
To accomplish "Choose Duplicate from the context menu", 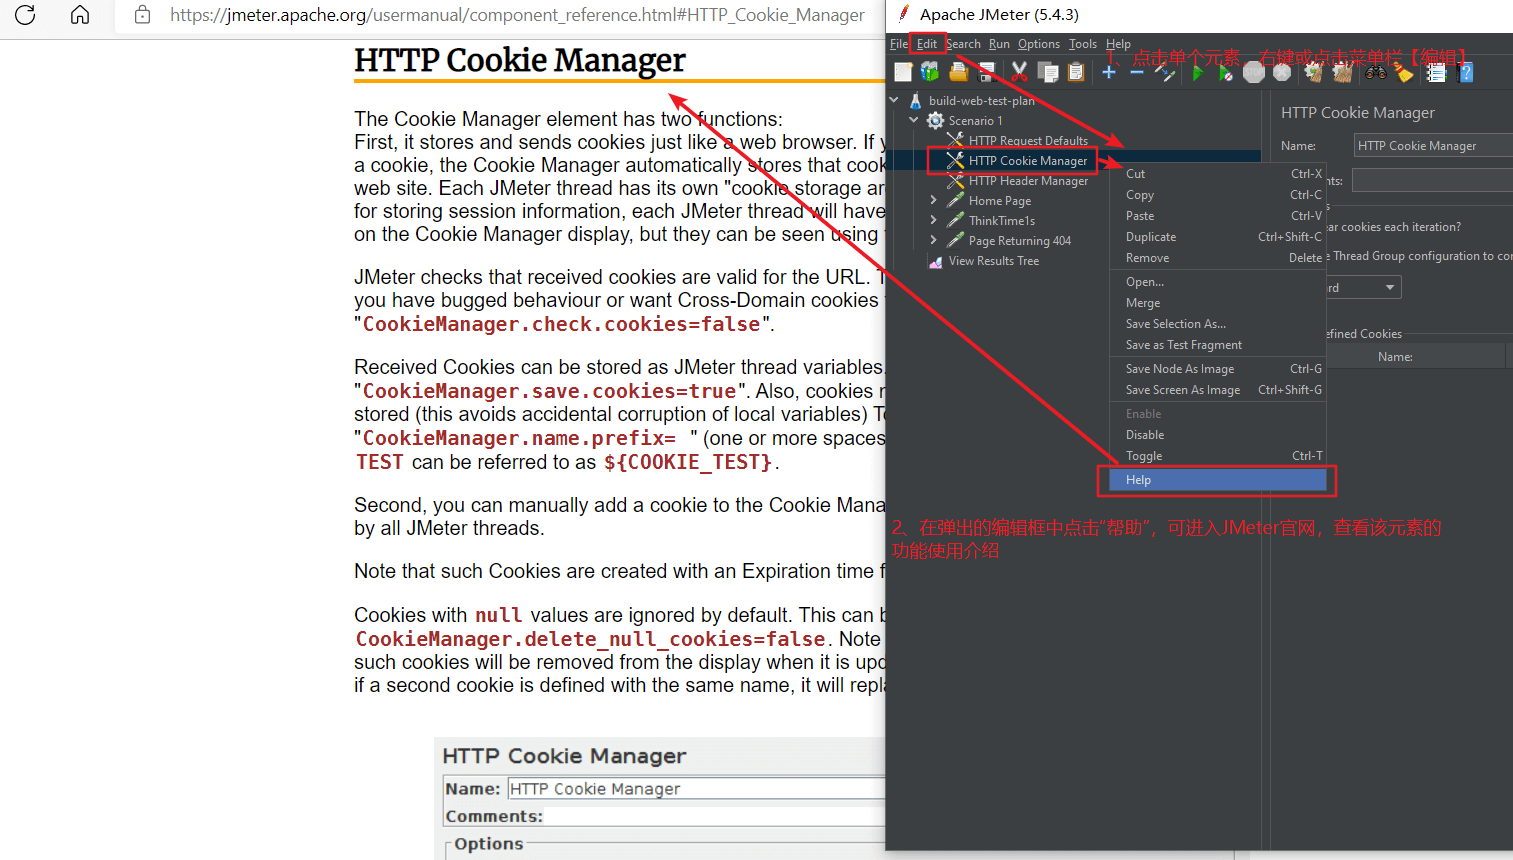I will (1218, 237).
